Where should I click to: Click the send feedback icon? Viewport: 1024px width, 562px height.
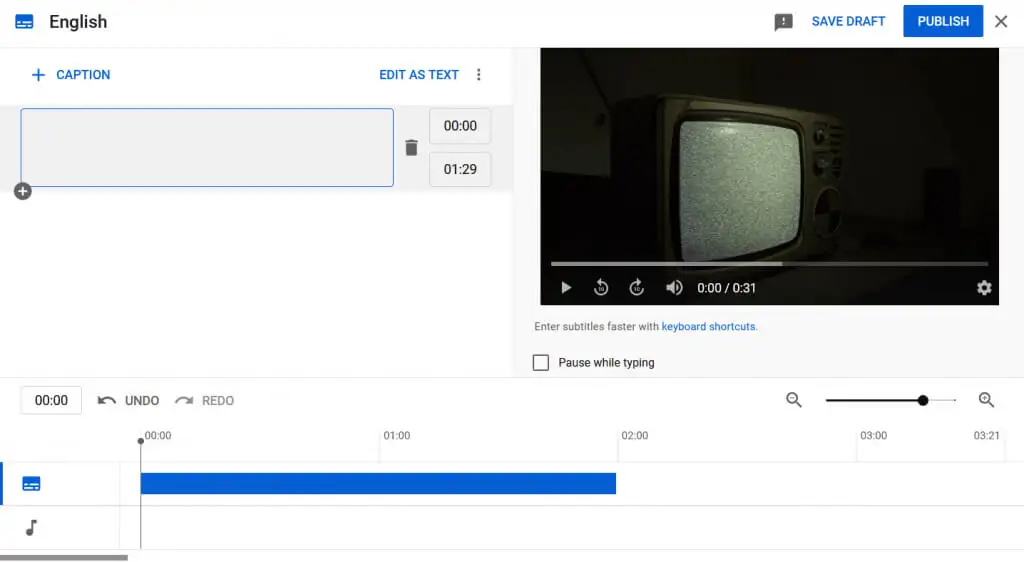coord(783,22)
